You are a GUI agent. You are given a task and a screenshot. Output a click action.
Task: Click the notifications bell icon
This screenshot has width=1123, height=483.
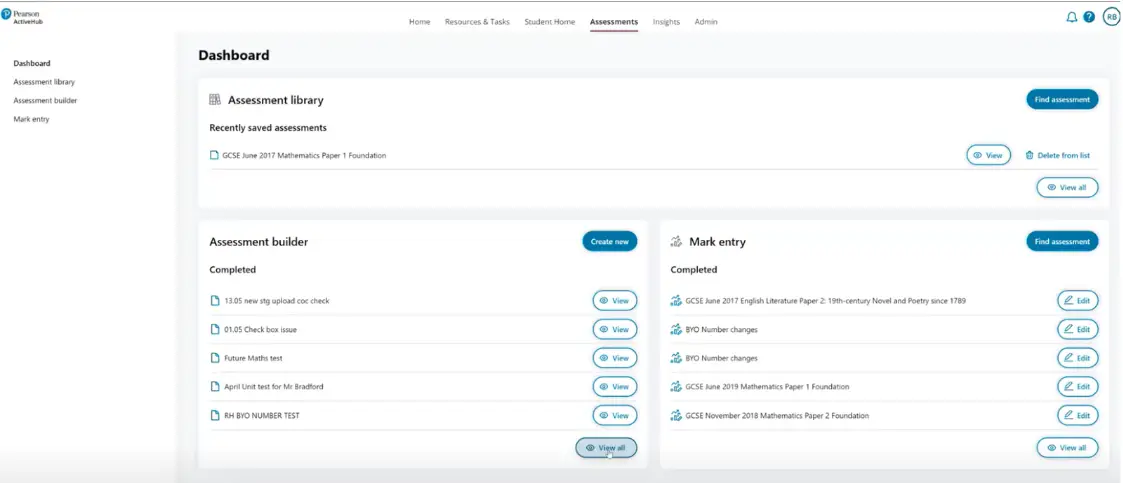tap(1072, 17)
